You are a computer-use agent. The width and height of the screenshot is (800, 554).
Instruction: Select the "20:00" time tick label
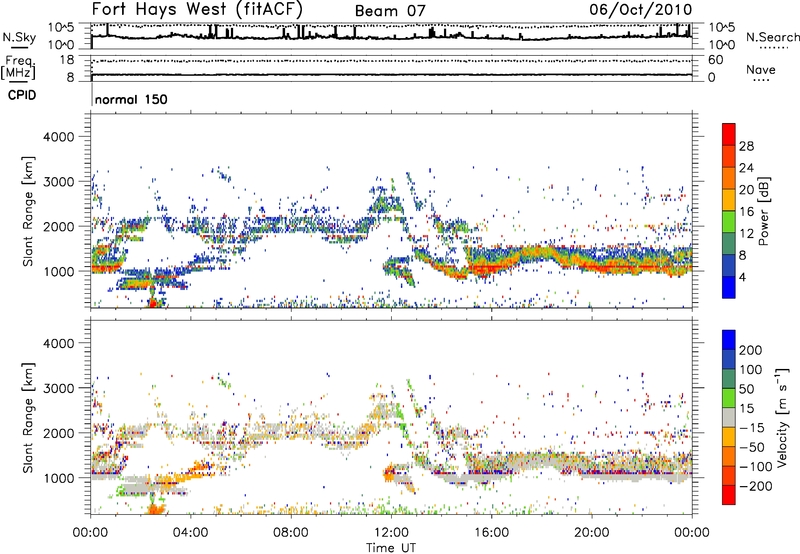point(592,533)
